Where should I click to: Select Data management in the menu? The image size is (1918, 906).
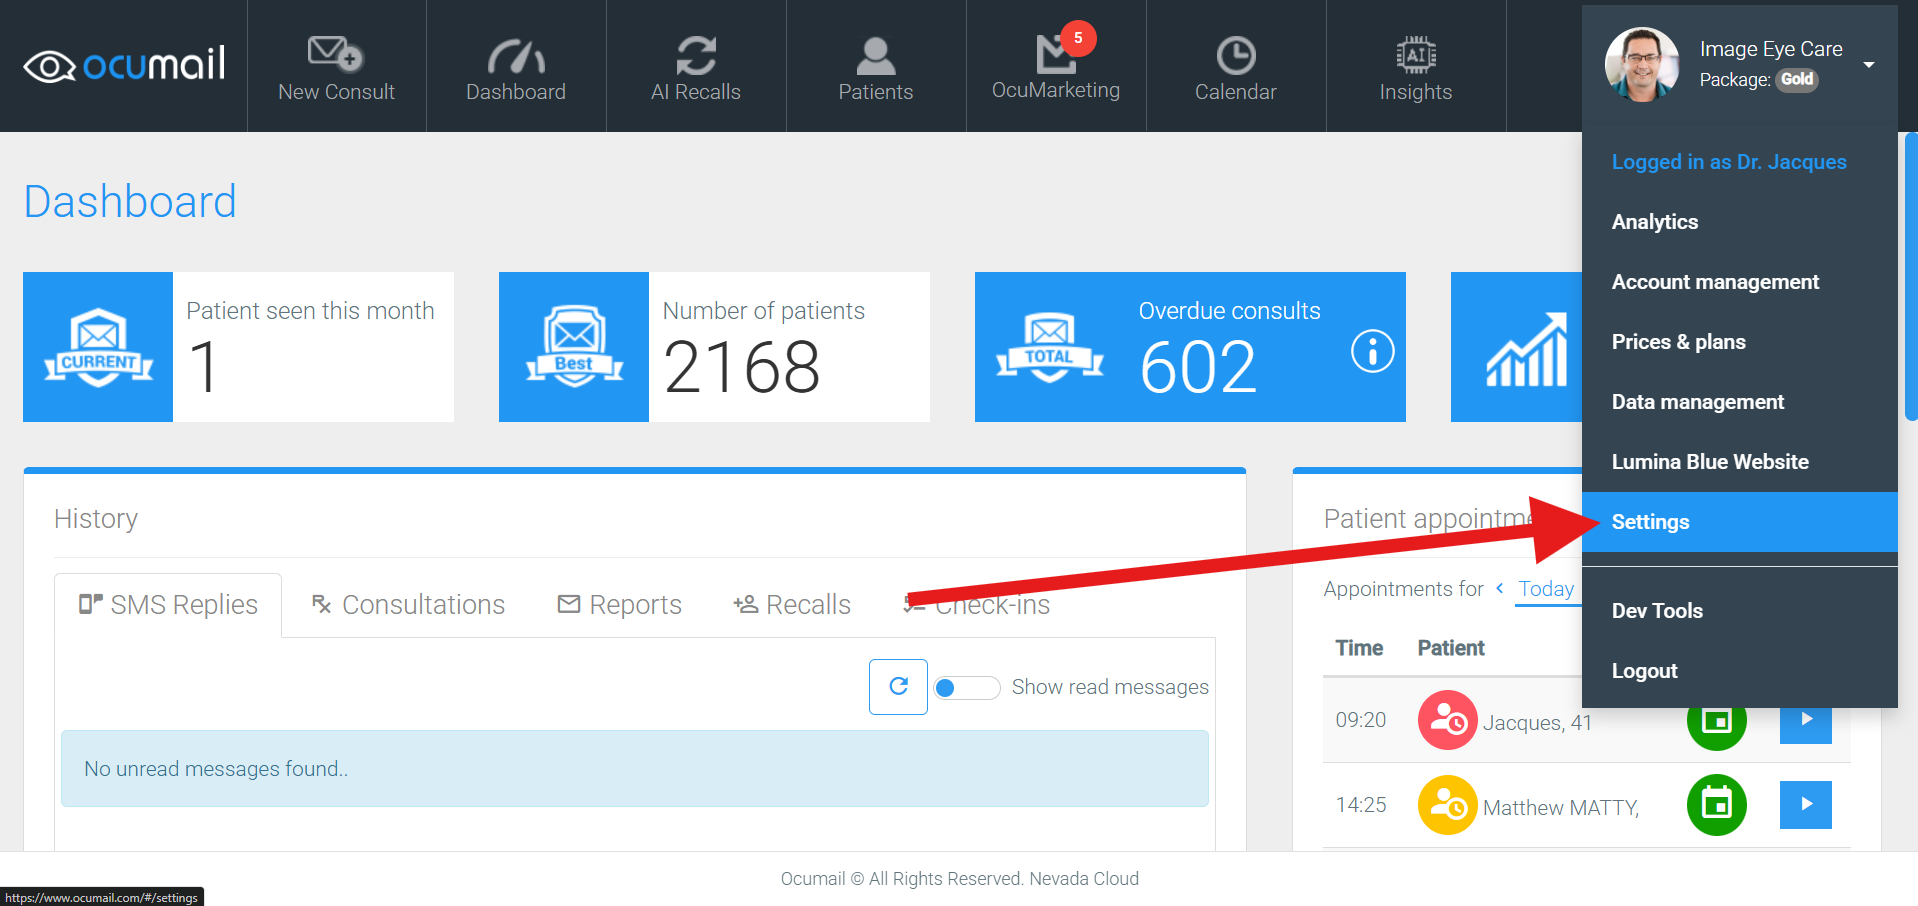(x=1740, y=402)
